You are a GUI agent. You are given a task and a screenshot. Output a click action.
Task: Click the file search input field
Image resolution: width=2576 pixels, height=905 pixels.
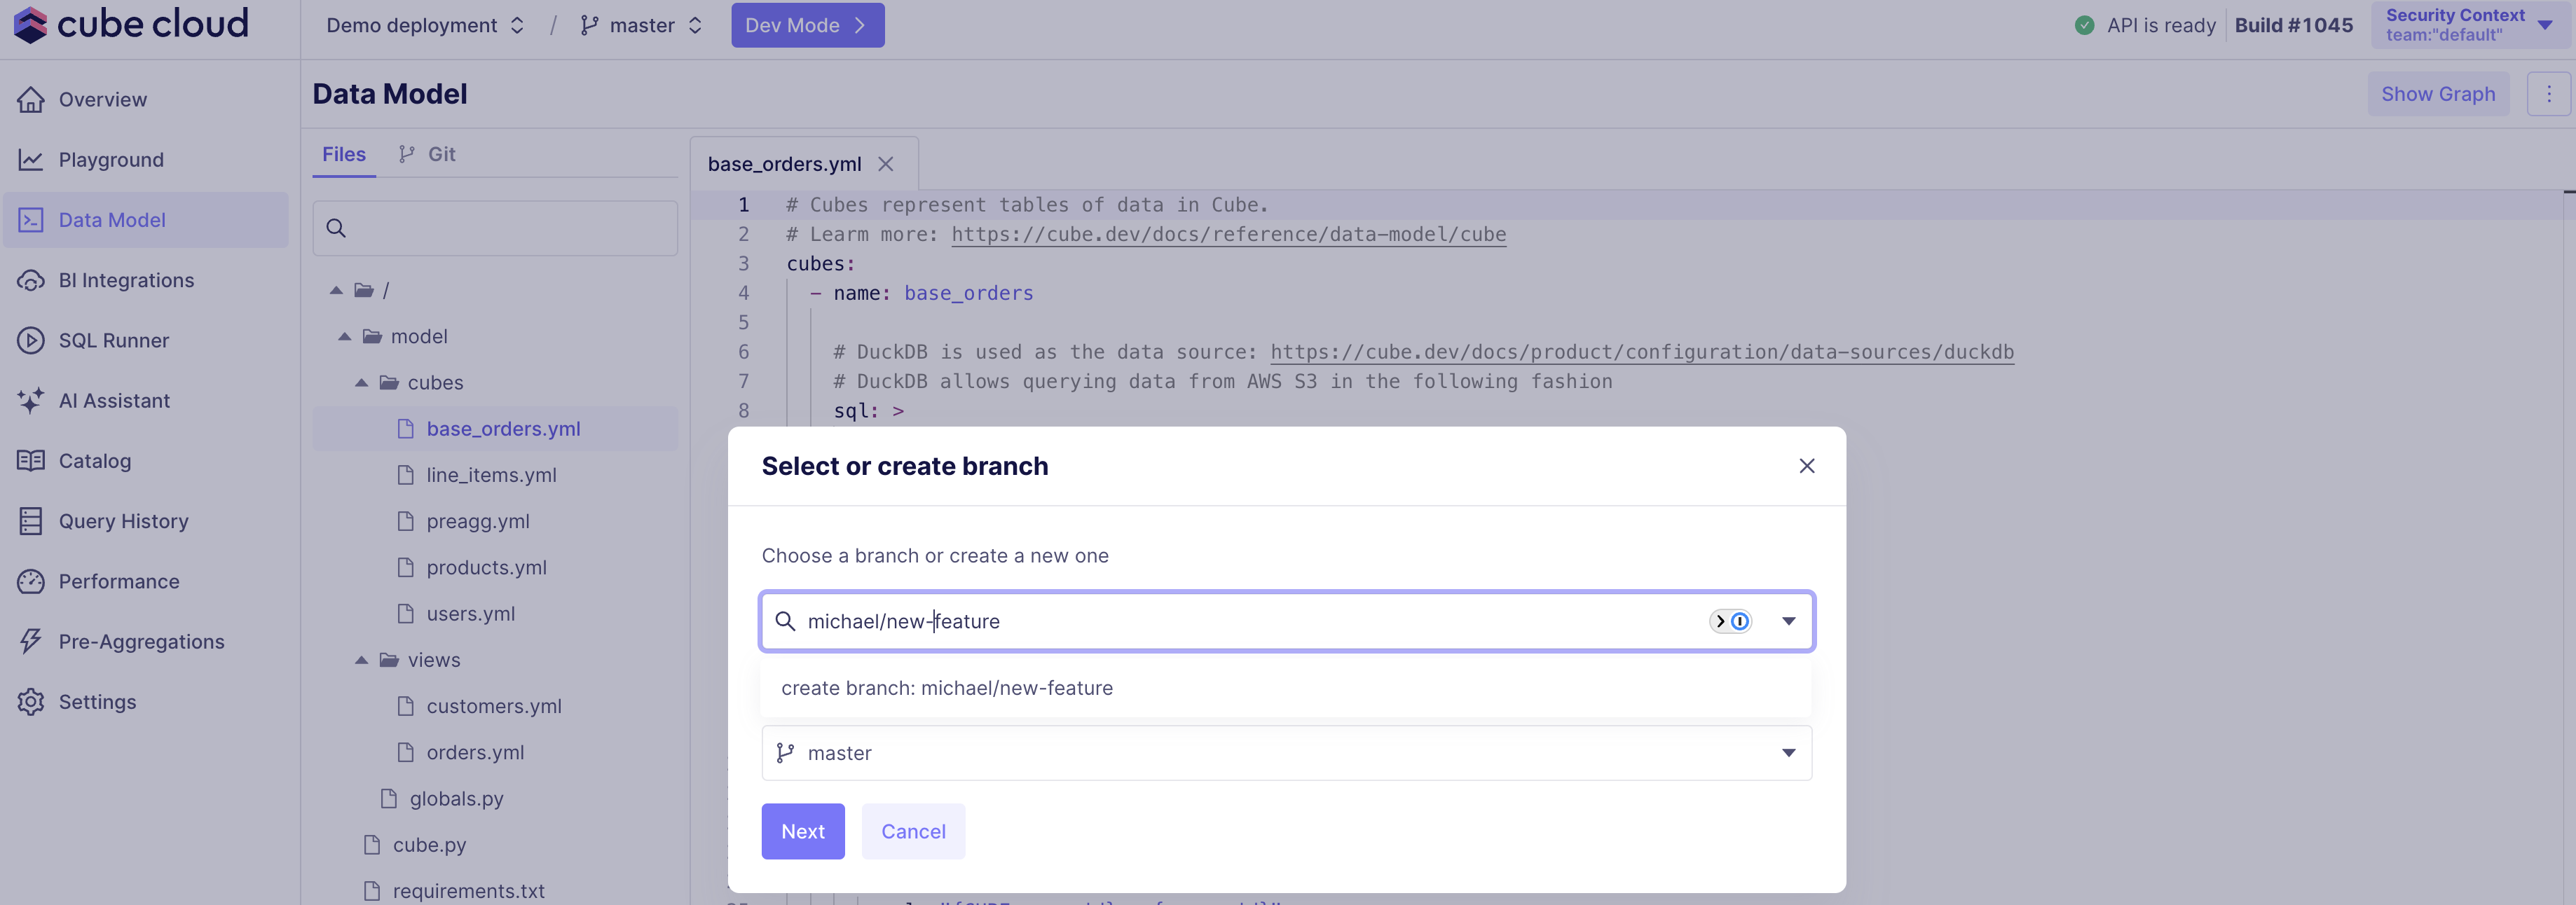505,228
